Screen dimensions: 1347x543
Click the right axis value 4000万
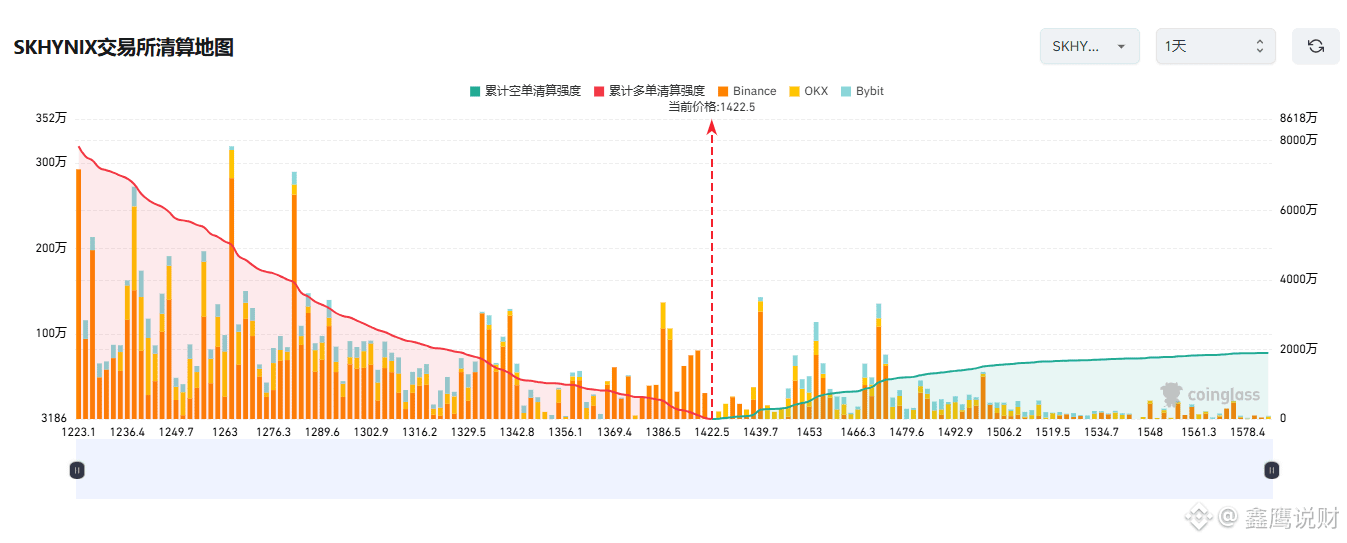1299,279
